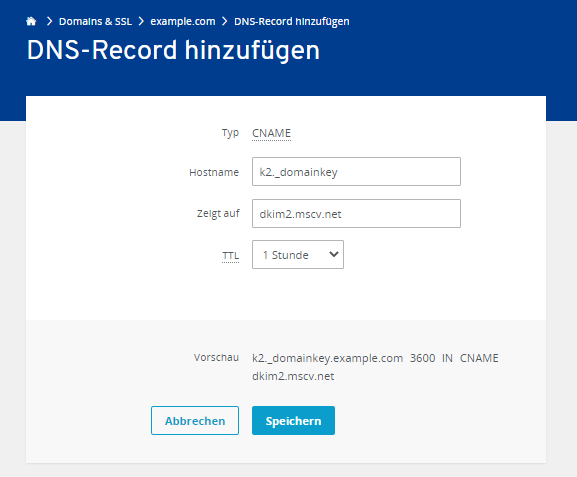The image size is (577, 477).
Task: Cancel with the Abbrechen button
Action: click(195, 420)
